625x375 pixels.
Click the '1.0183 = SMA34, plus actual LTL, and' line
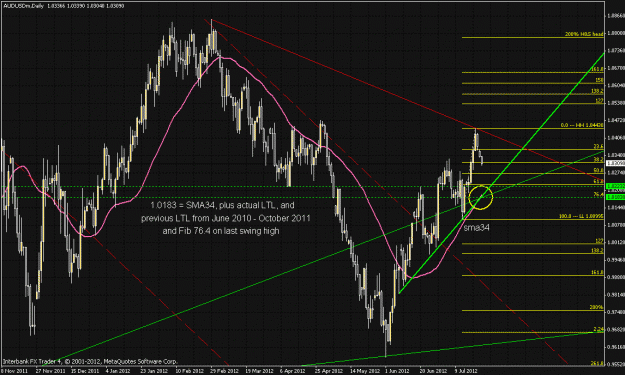click(x=222, y=206)
